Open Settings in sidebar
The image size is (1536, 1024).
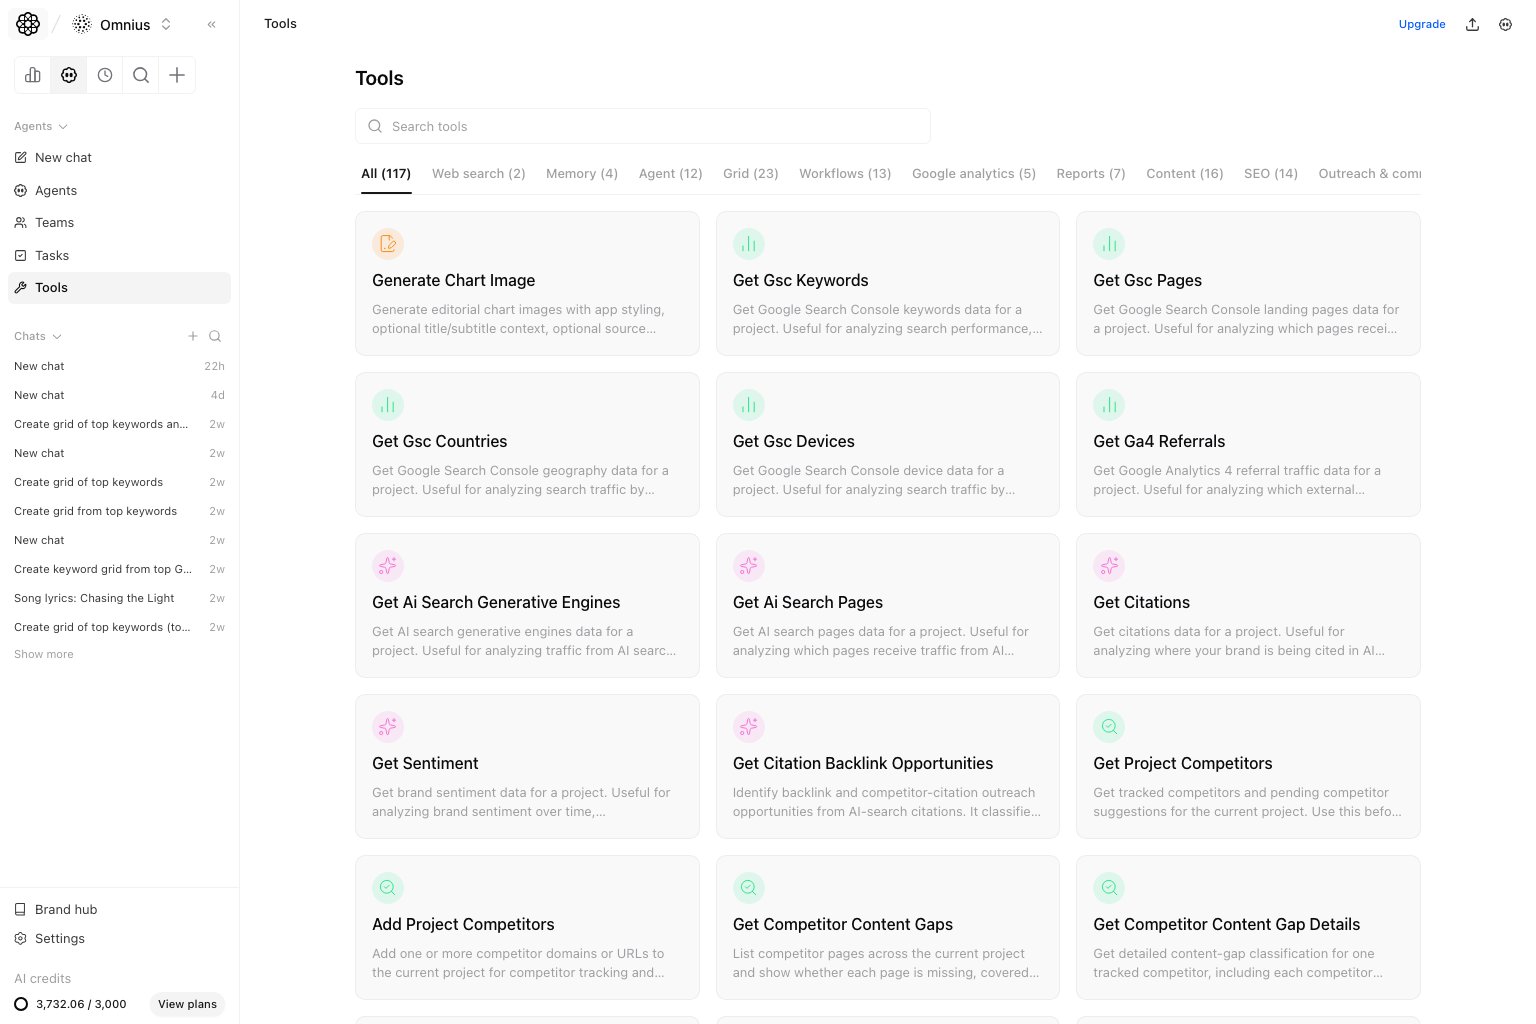pyautogui.click(x=119, y=939)
